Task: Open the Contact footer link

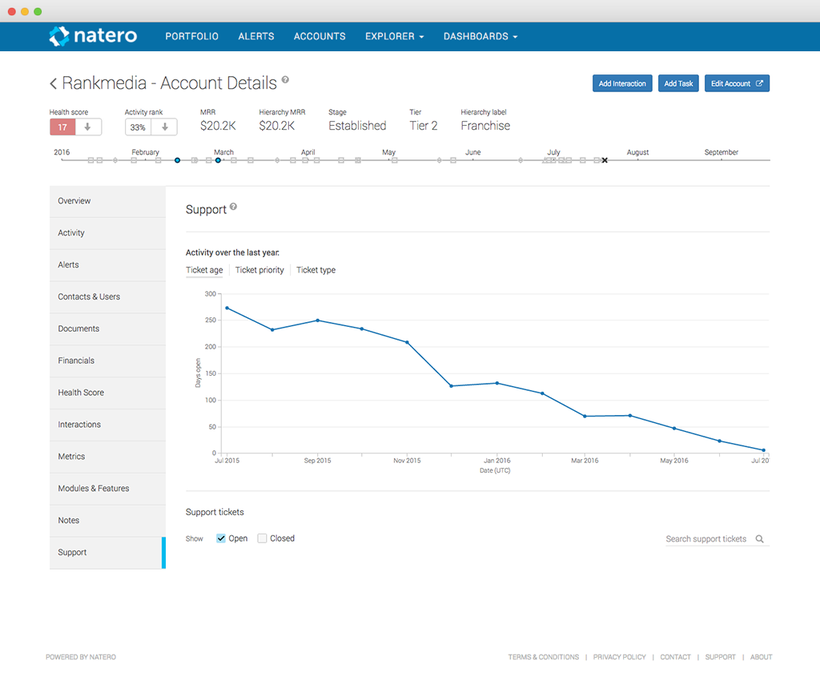Action: tap(675, 657)
